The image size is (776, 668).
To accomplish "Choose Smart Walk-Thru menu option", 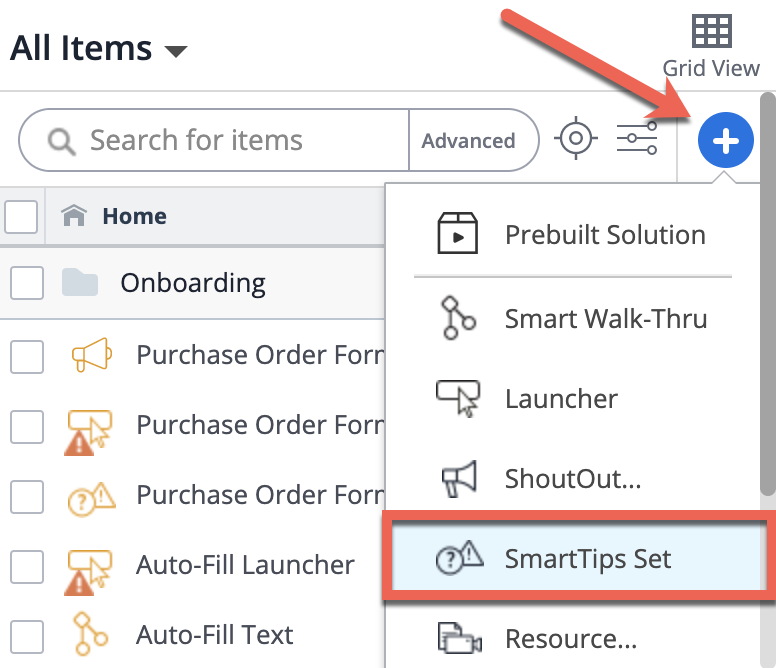I will pyautogui.click(x=605, y=319).
